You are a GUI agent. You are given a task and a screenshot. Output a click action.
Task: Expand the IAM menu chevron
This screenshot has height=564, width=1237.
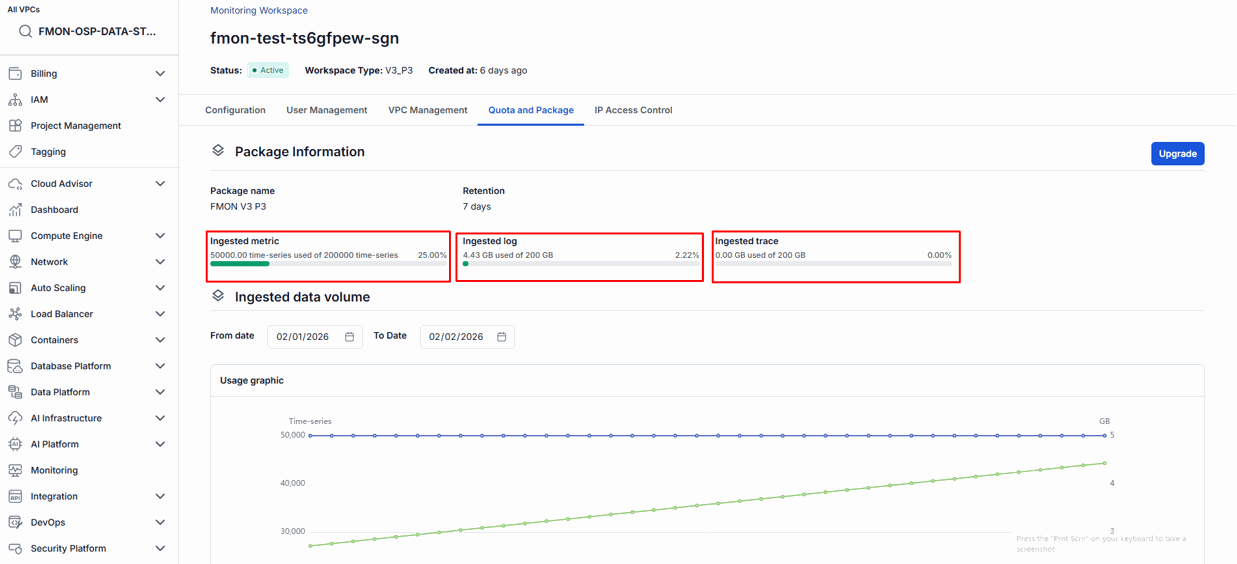(x=160, y=100)
